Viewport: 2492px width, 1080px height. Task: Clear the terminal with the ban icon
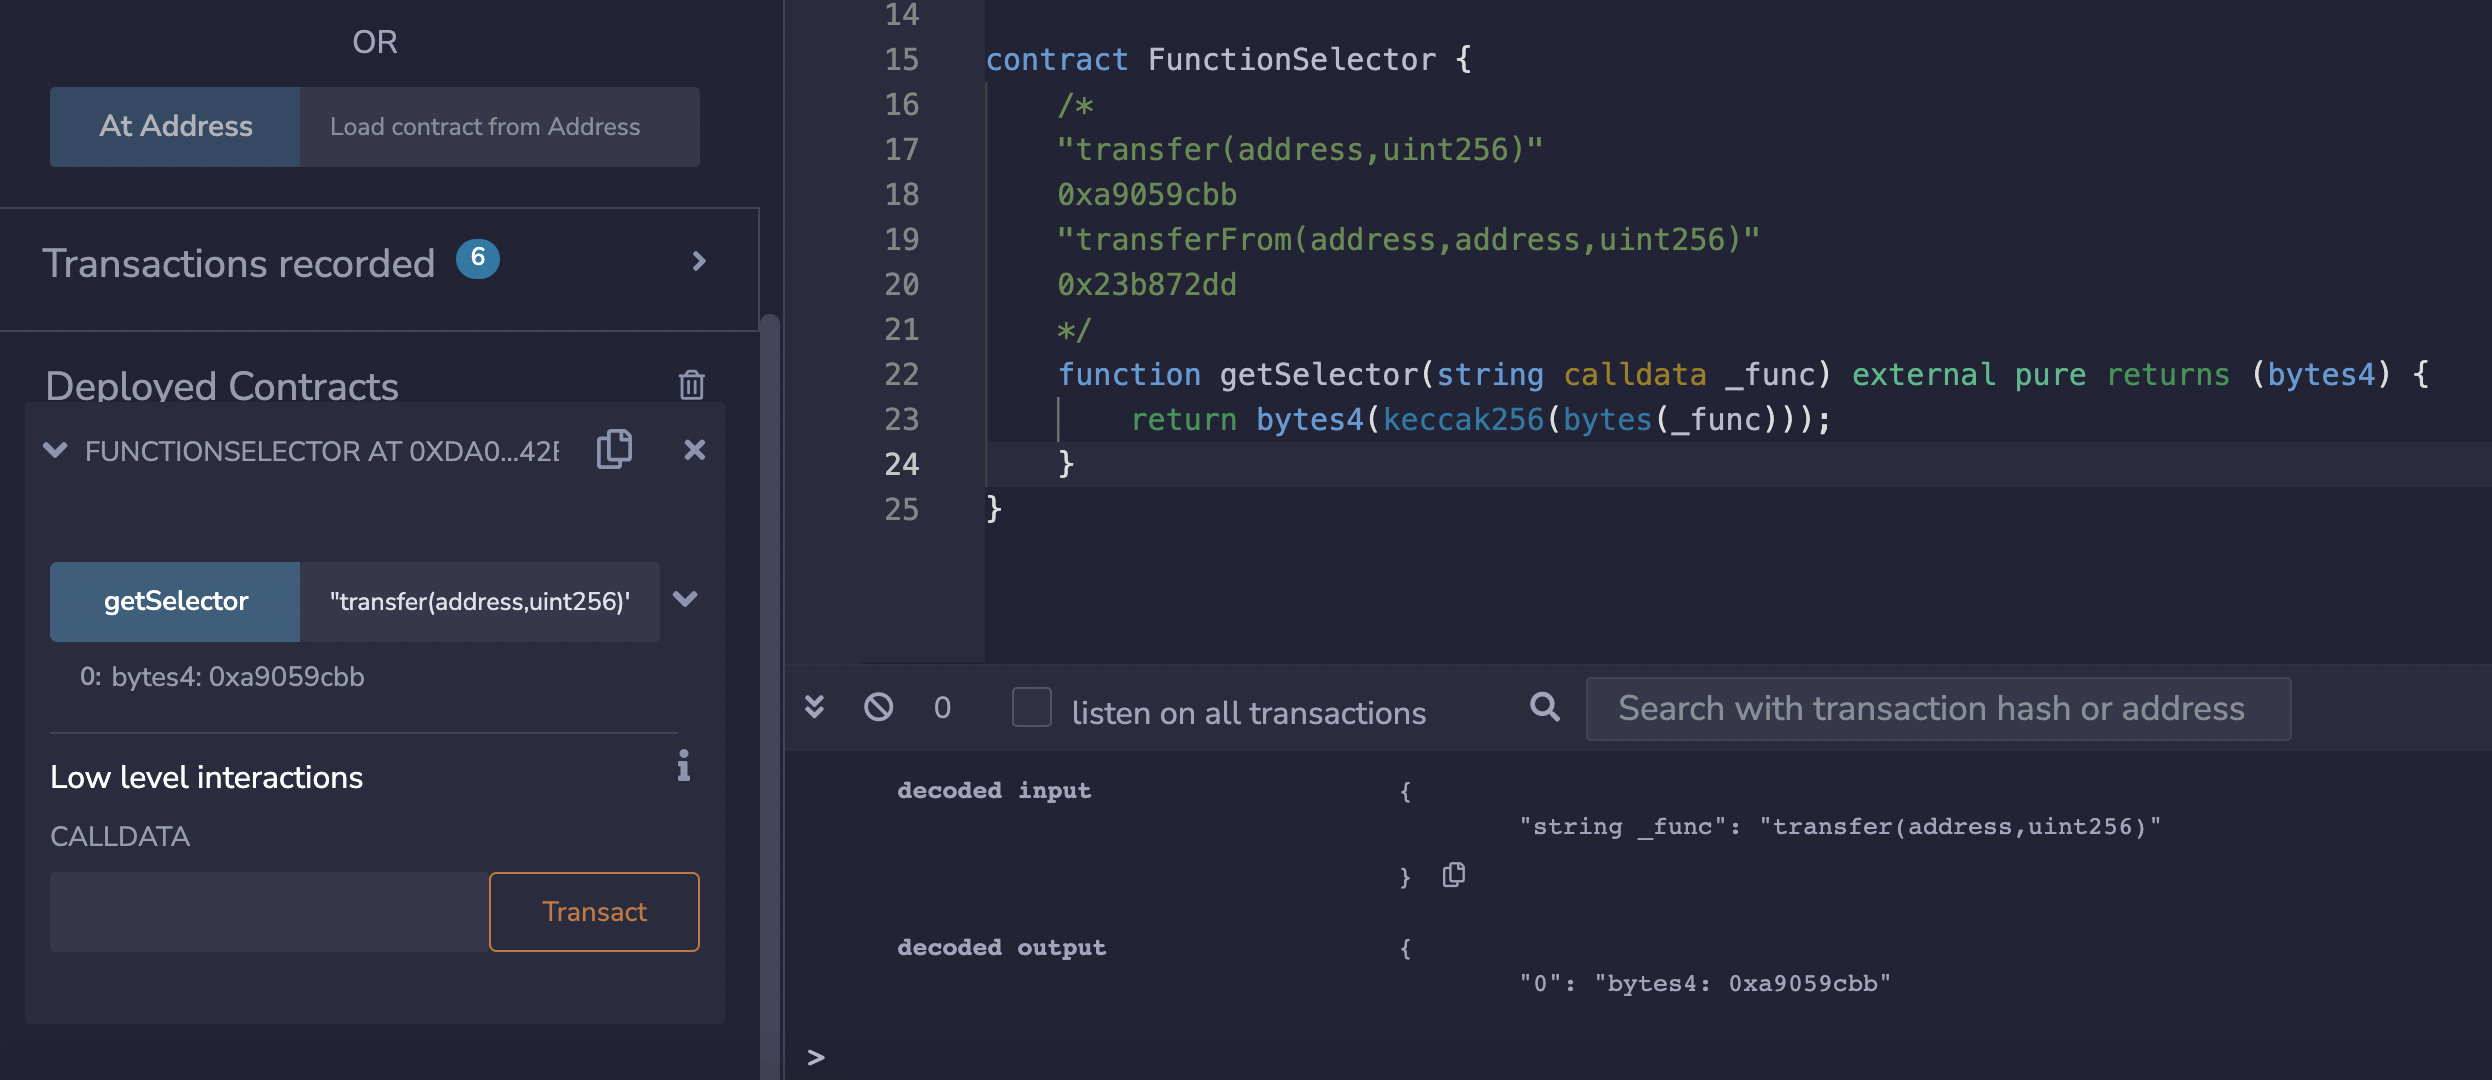[x=878, y=707]
